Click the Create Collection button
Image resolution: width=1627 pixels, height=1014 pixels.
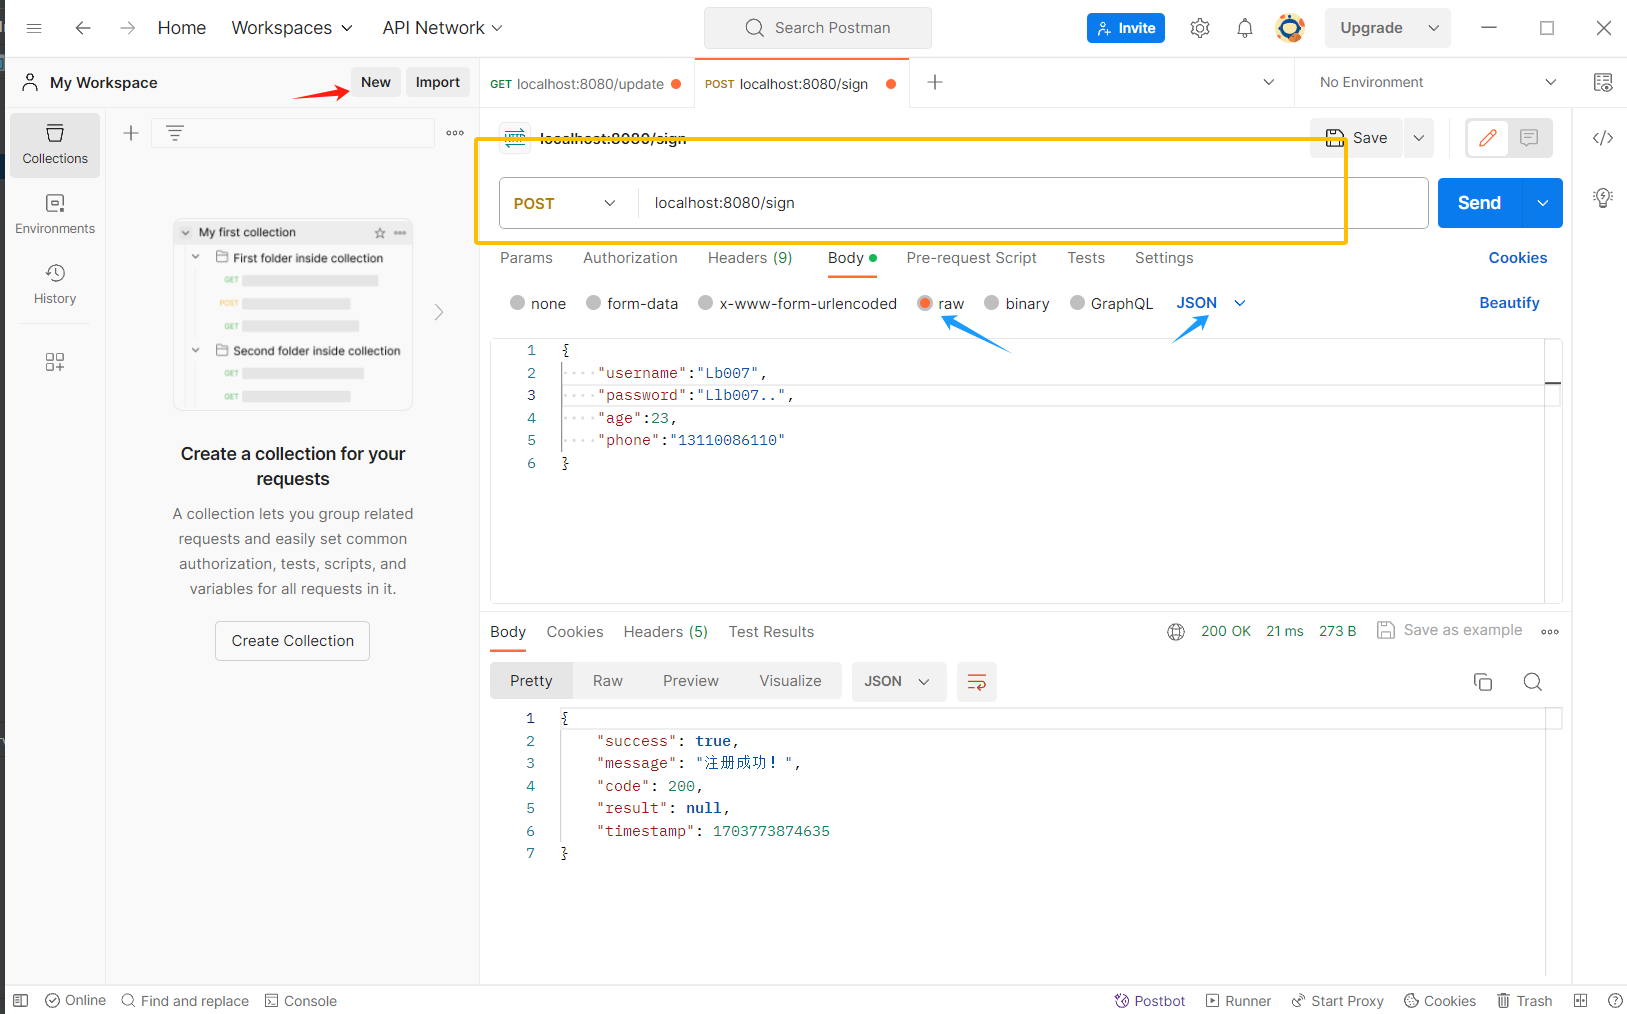point(293,641)
